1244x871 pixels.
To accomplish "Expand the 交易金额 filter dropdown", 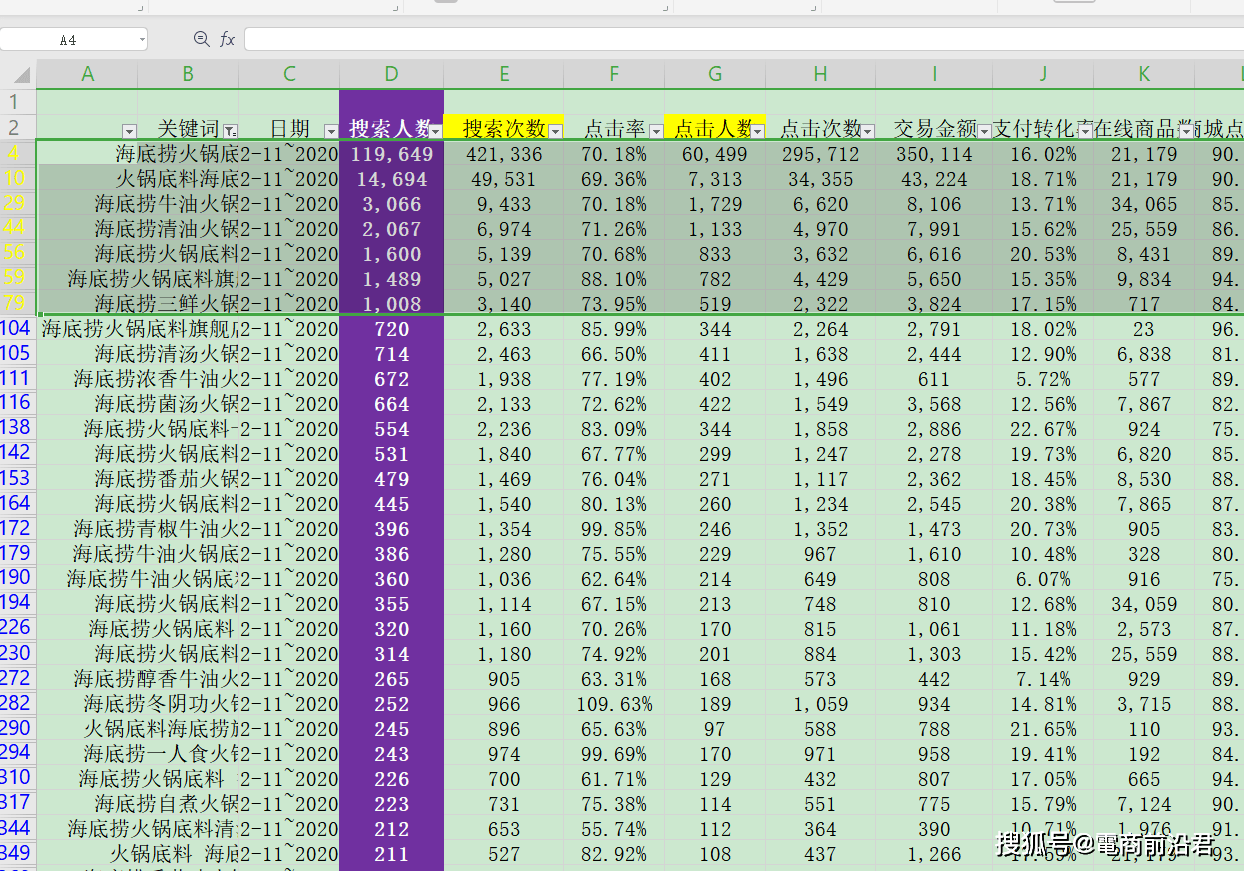I will tap(984, 131).
